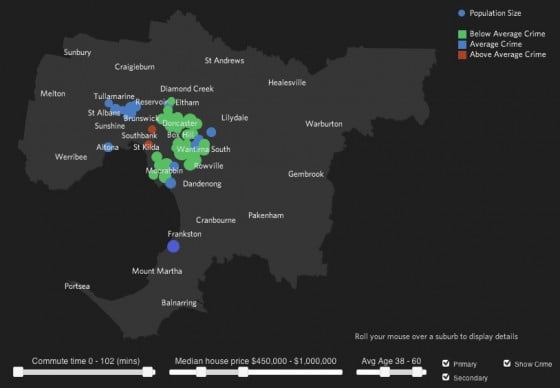The width and height of the screenshot is (560, 388).
Task: Click the orange marker beside St Kilda
Action: [149, 144]
